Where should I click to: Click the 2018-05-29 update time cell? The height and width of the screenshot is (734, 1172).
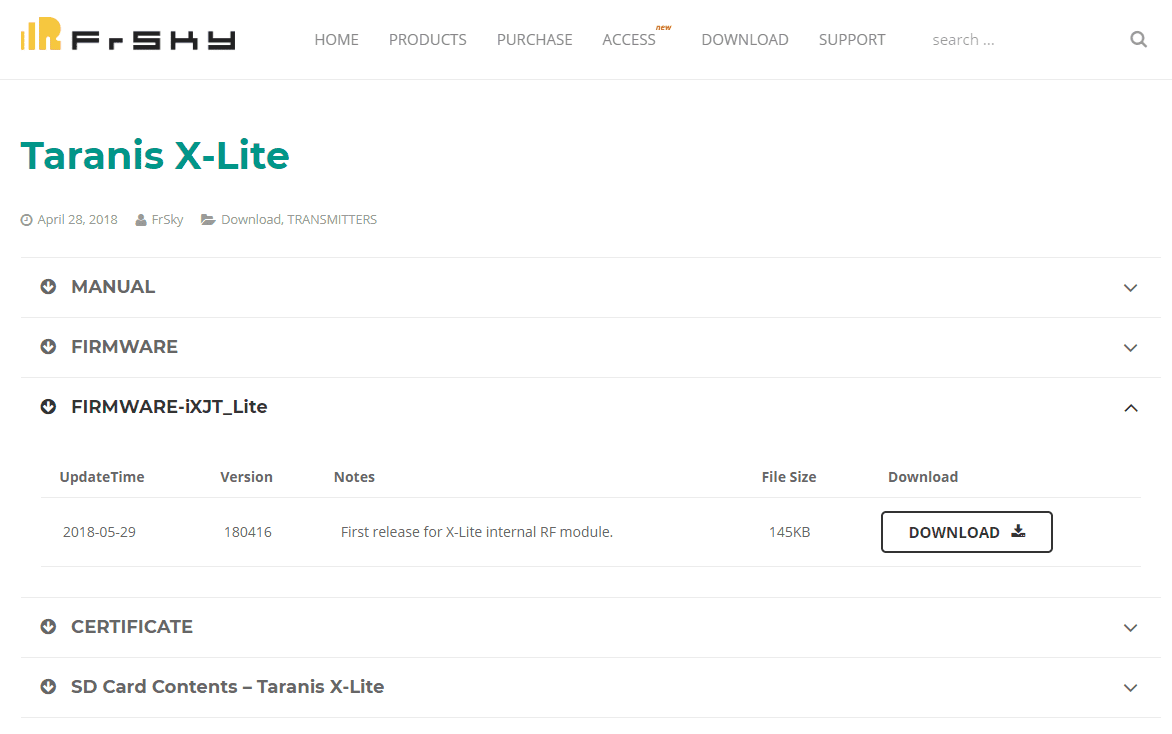99,532
